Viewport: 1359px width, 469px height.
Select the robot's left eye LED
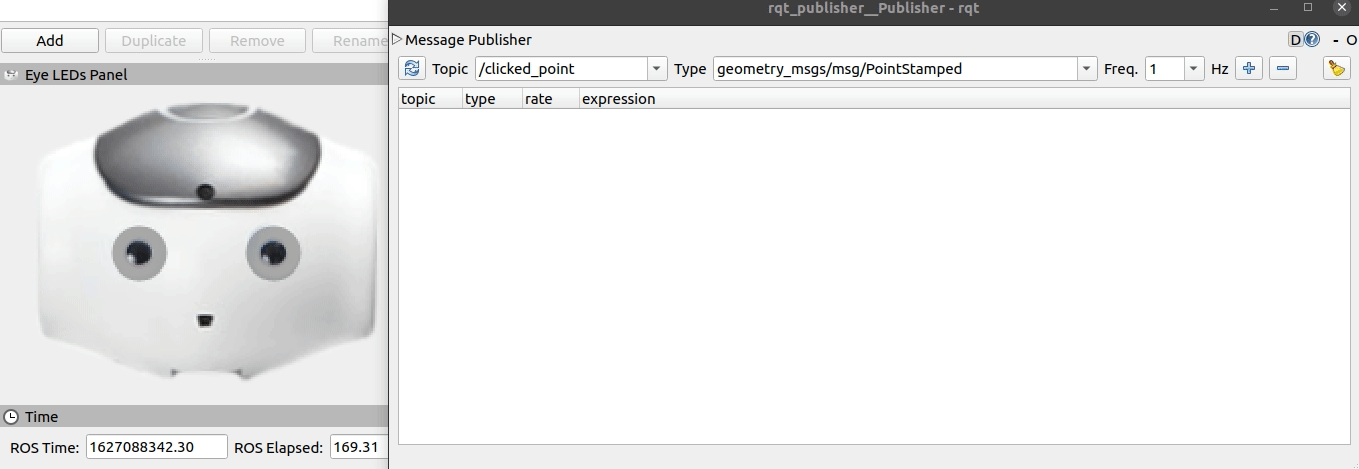coord(272,252)
